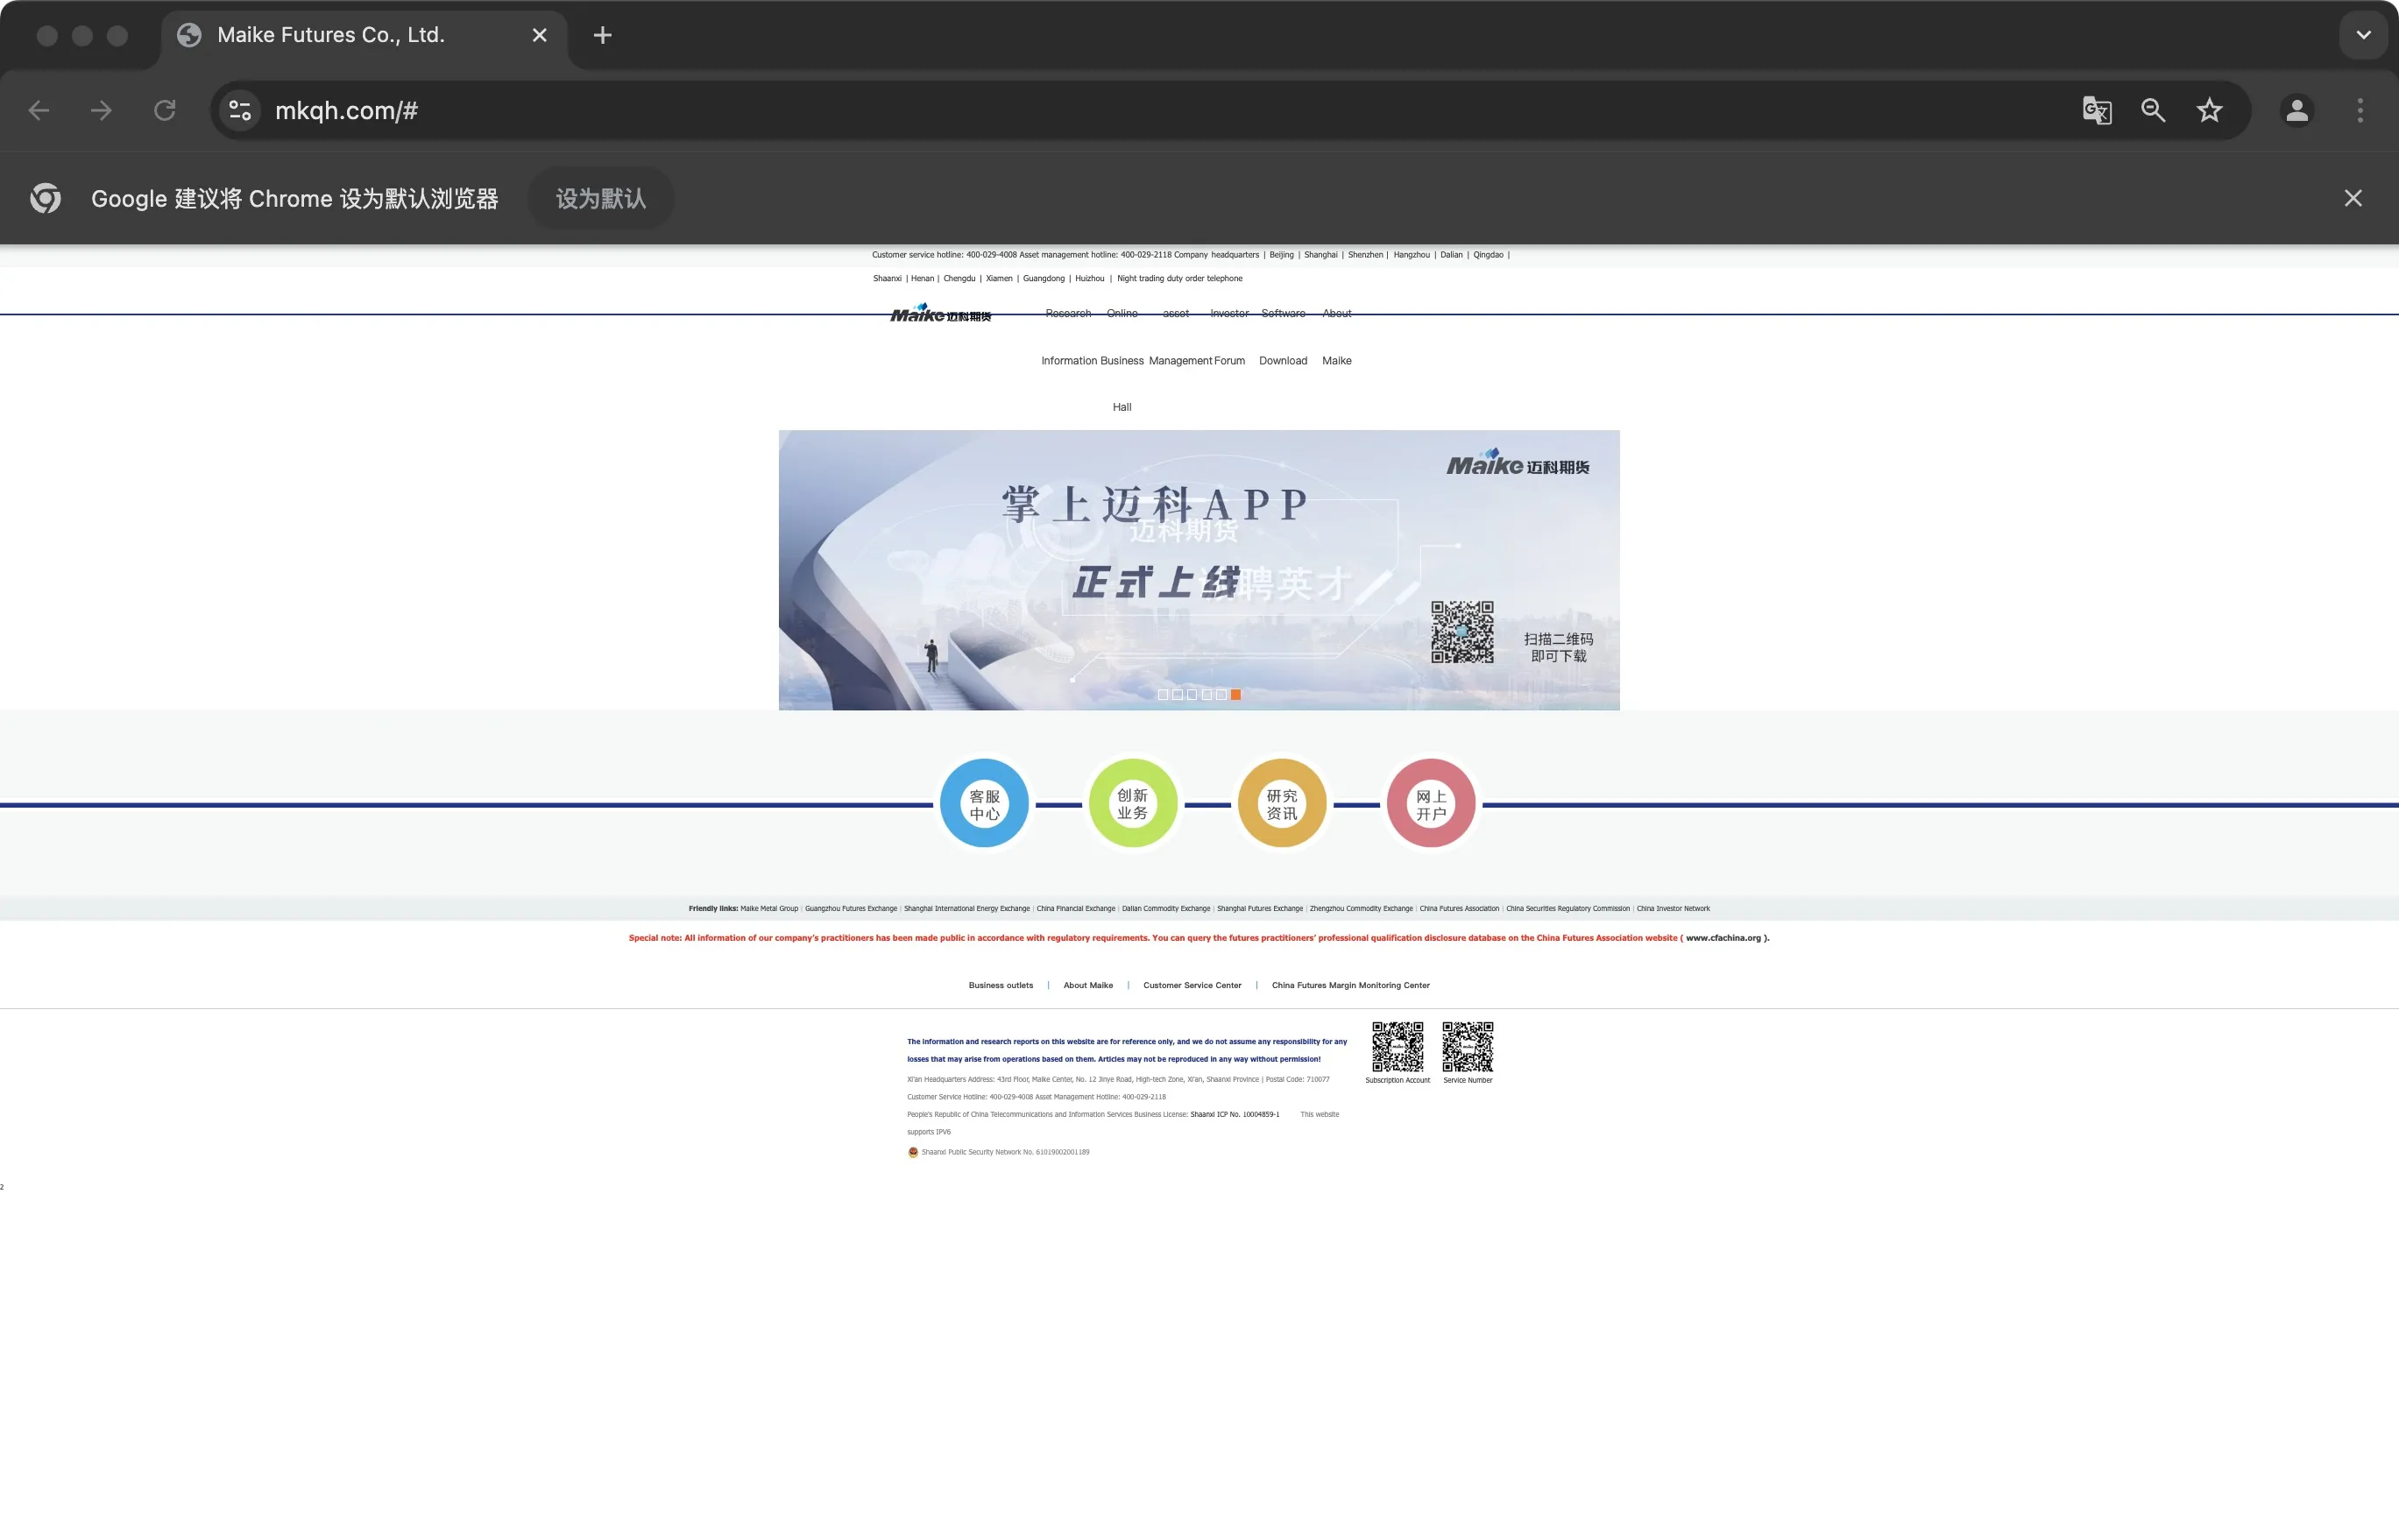The height and width of the screenshot is (1540, 2399).
Task: Open the Business outlets footer link
Action: coord(1001,986)
